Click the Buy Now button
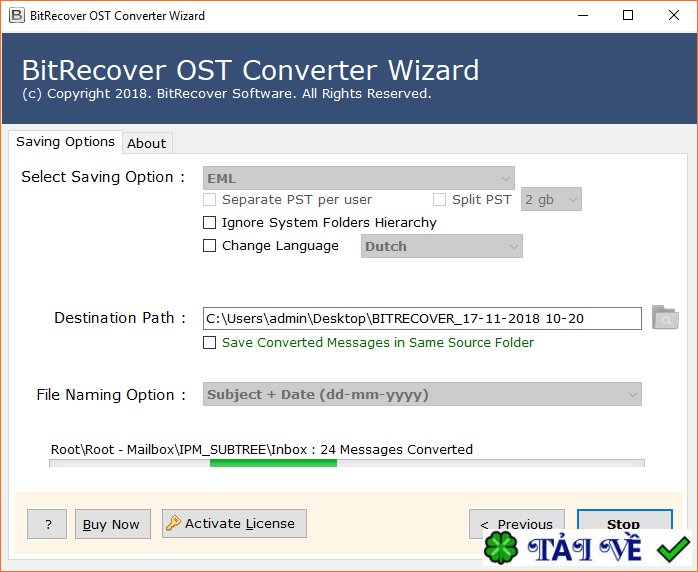Screen dimensions: 698x572 click(113, 524)
